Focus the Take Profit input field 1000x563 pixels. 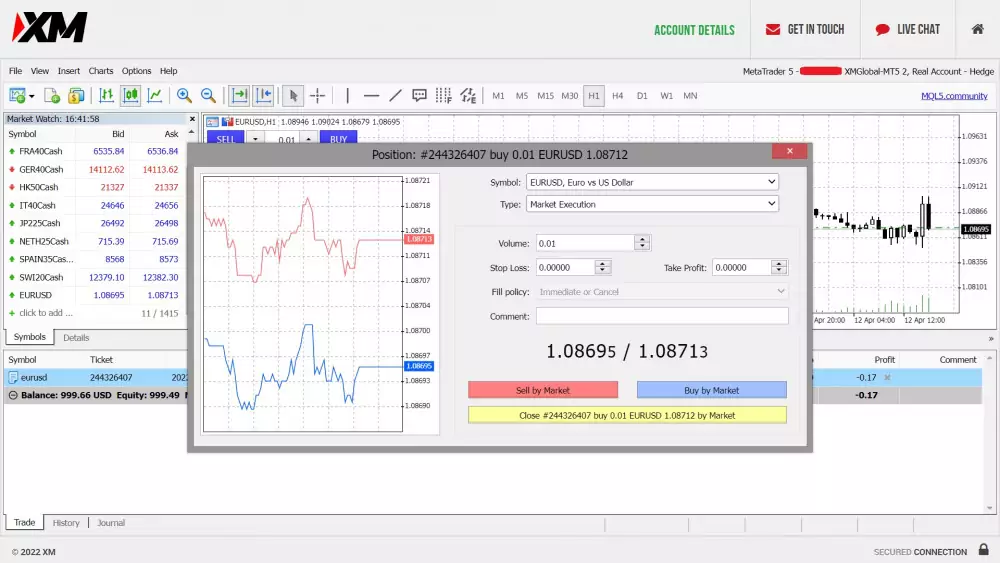coord(741,267)
